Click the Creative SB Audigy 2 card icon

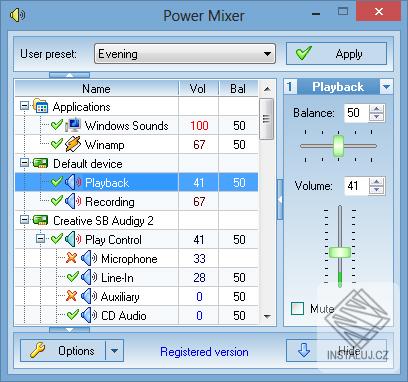coord(40,220)
